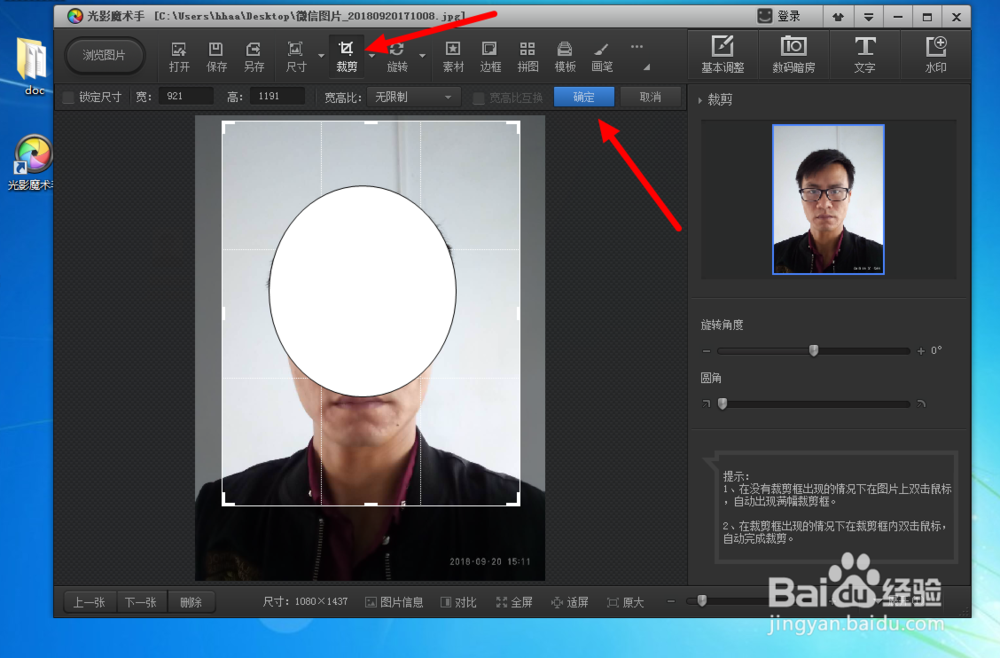This screenshot has height=658, width=1000.
Task: Open the 打开 (open file) tool
Action: [x=179, y=56]
